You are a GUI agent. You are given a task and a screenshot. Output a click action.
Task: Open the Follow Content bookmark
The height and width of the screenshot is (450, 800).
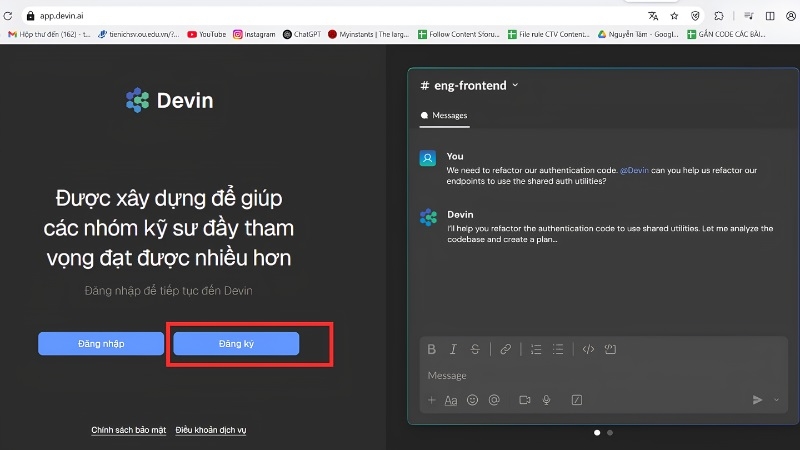[x=459, y=34]
